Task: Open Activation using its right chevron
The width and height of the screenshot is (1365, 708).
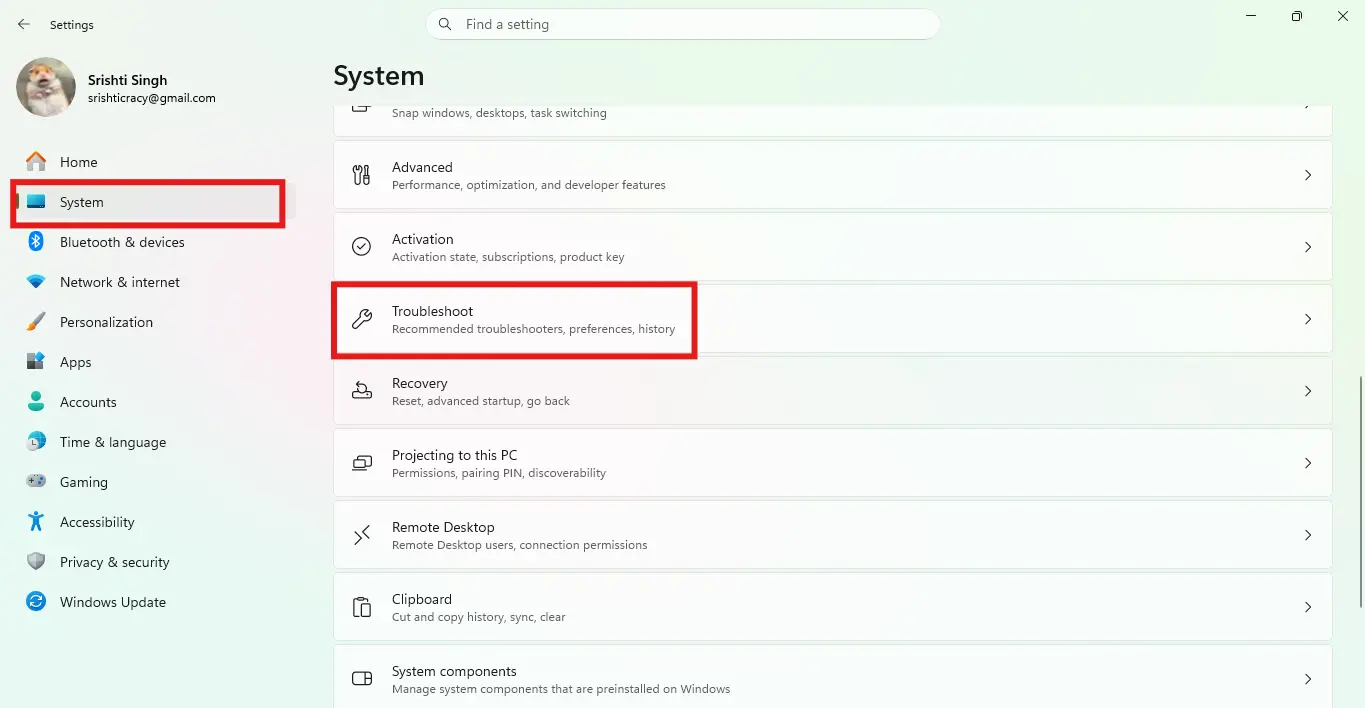Action: (x=1308, y=247)
